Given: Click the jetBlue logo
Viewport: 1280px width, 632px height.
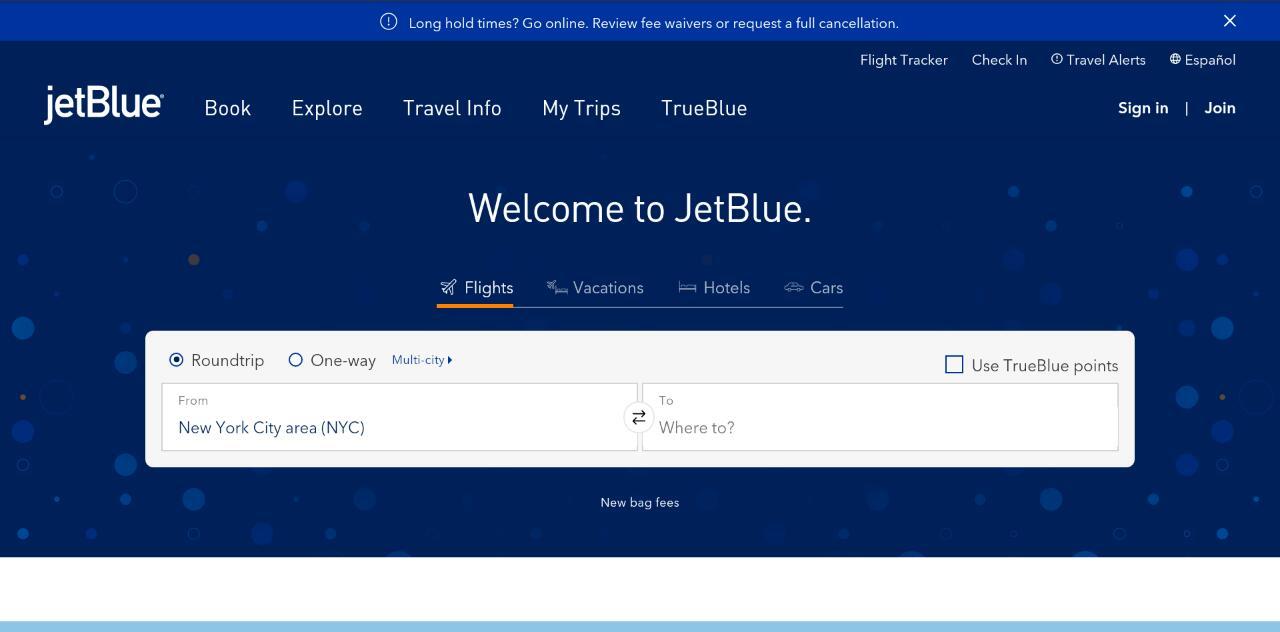Looking at the screenshot, I should pyautogui.click(x=103, y=104).
